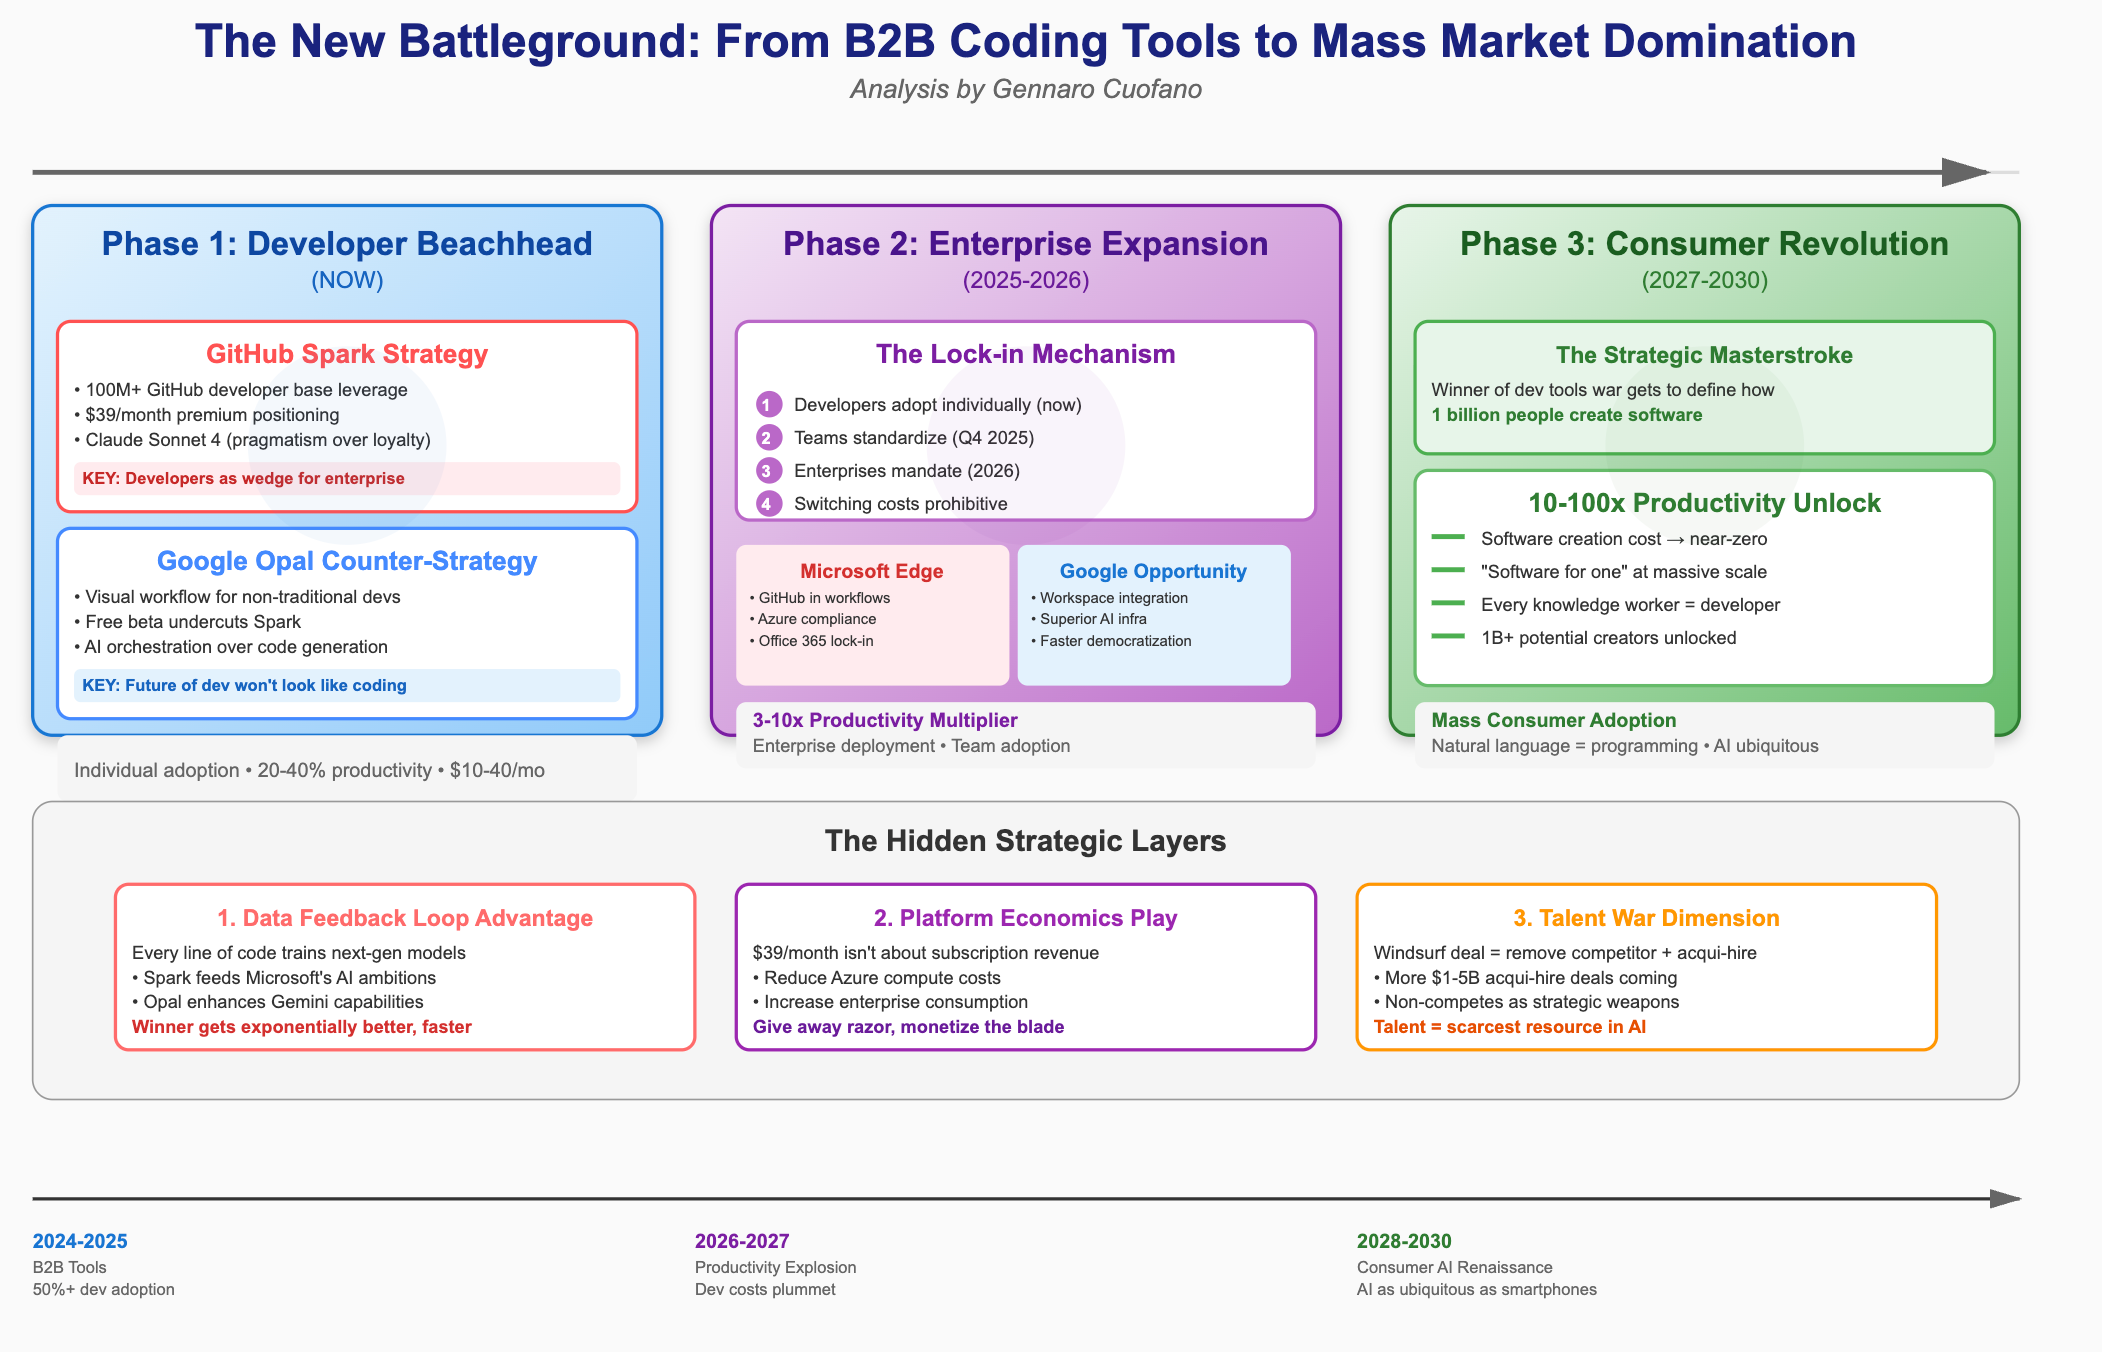This screenshot has width=2102, height=1352.
Task: Click numbered circle 2 beside Teams standardize
Action: click(767, 438)
